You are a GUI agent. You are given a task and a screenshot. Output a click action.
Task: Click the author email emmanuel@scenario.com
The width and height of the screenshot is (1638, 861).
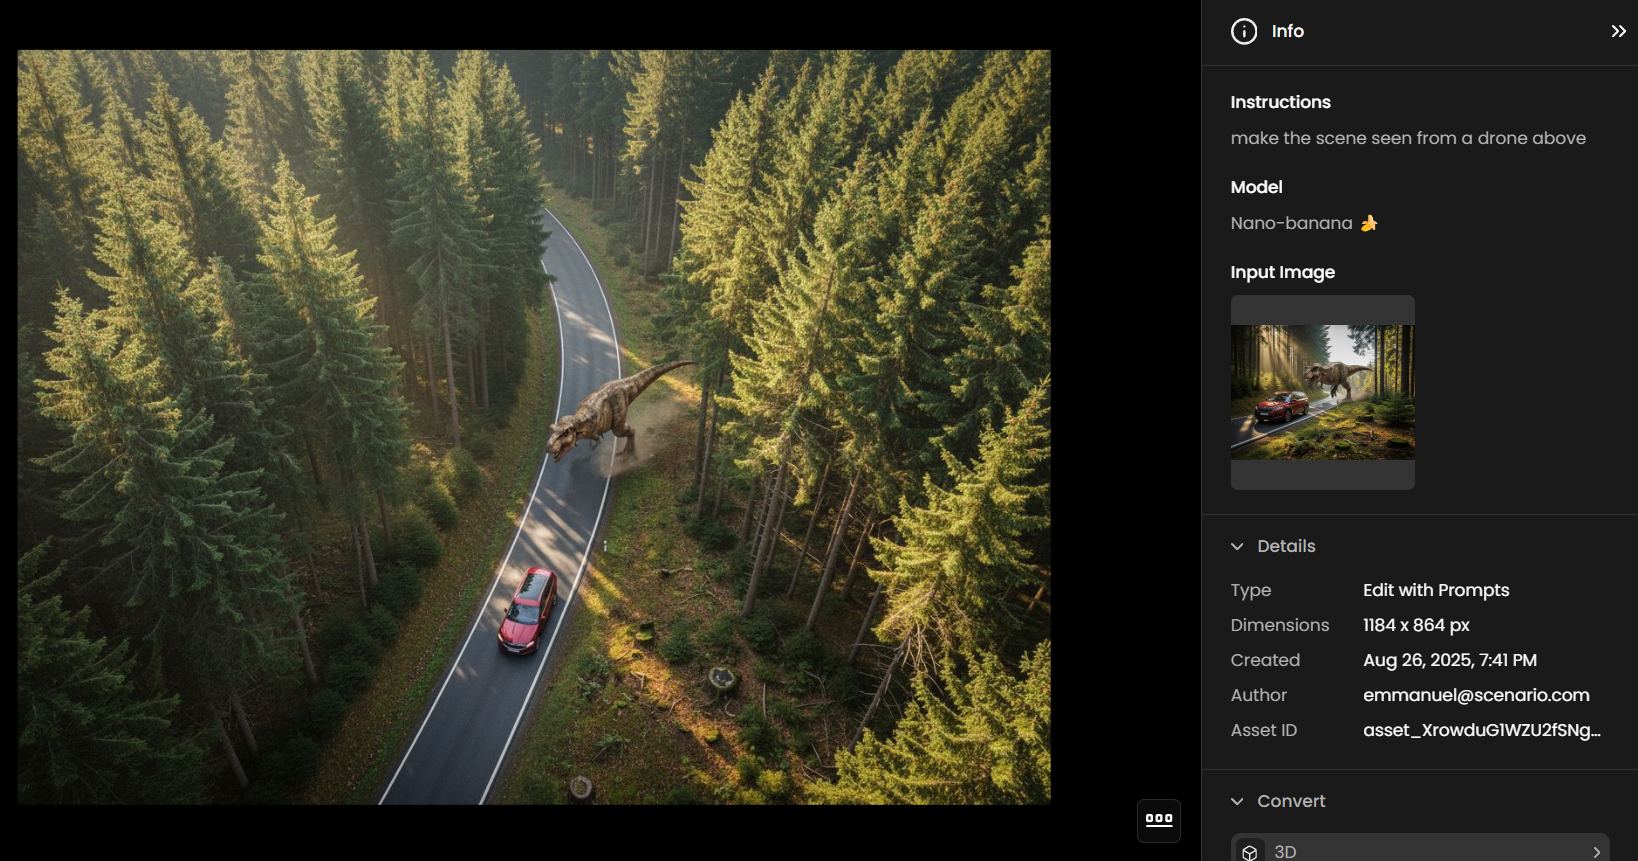pos(1476,695)
